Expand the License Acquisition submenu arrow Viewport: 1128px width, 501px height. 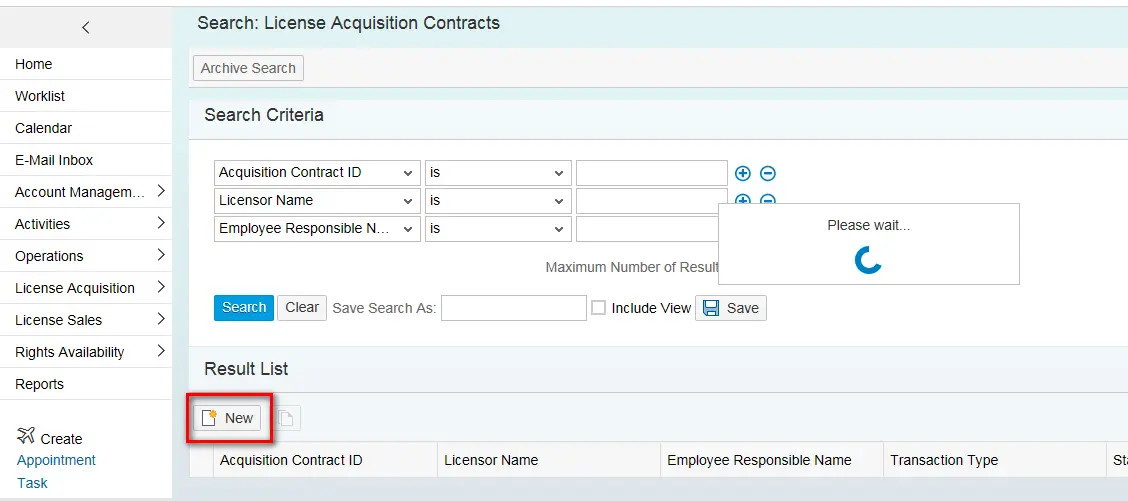161,287
